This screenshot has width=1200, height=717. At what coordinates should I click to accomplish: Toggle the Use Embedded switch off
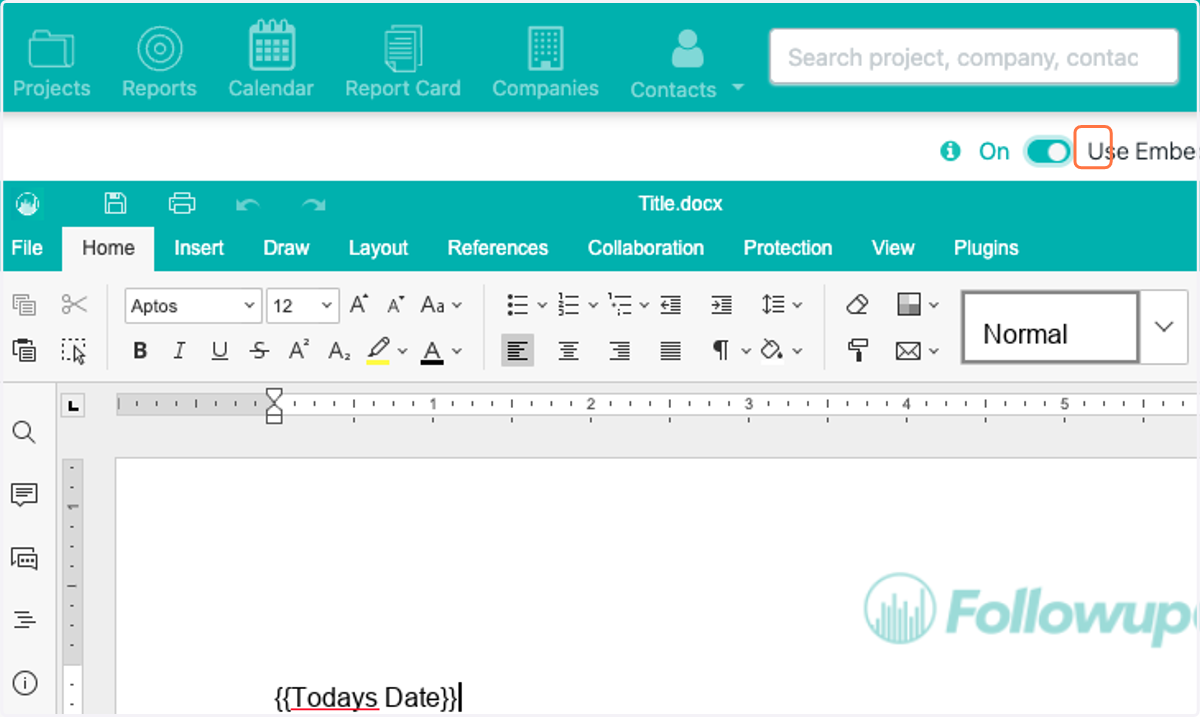click(x=1047, y=151)
